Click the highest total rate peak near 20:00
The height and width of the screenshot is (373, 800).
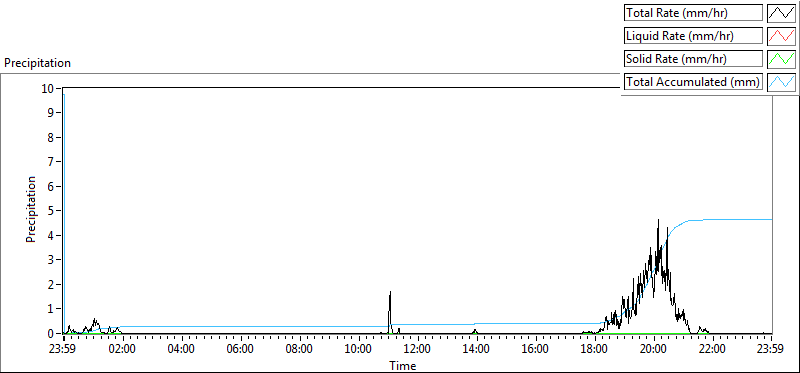click(658, 220)
